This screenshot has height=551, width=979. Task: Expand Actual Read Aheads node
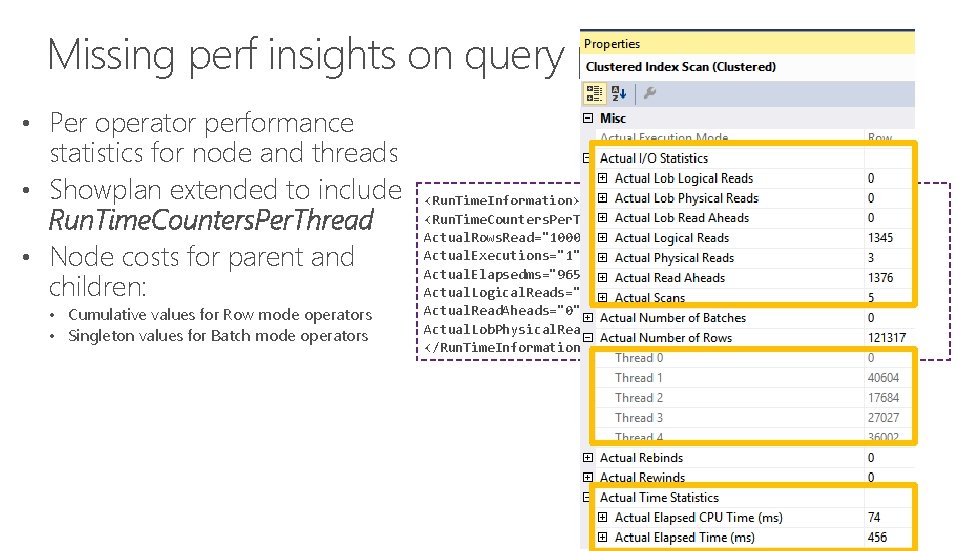603,278
